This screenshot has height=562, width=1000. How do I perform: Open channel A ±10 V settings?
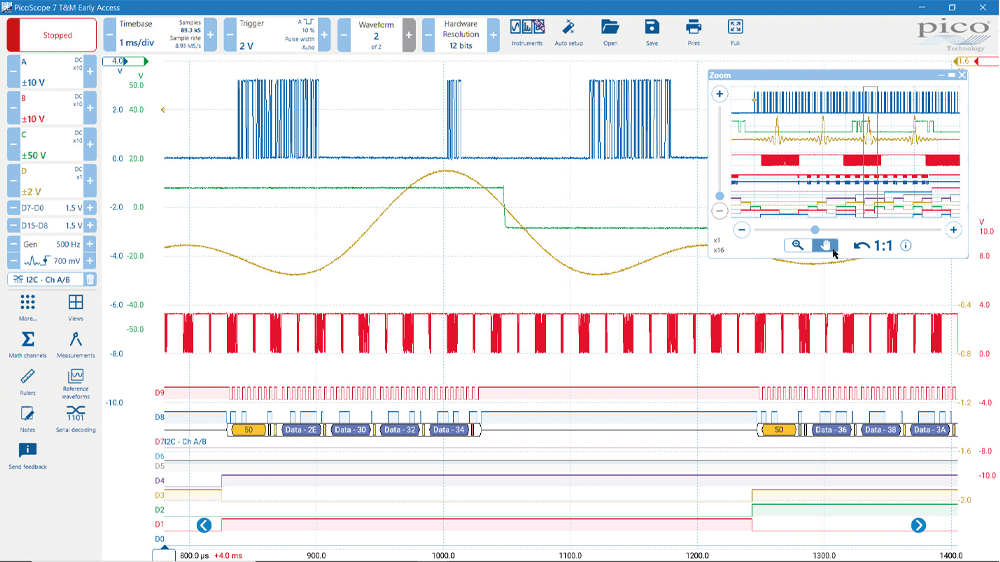(x=52, y=71)
